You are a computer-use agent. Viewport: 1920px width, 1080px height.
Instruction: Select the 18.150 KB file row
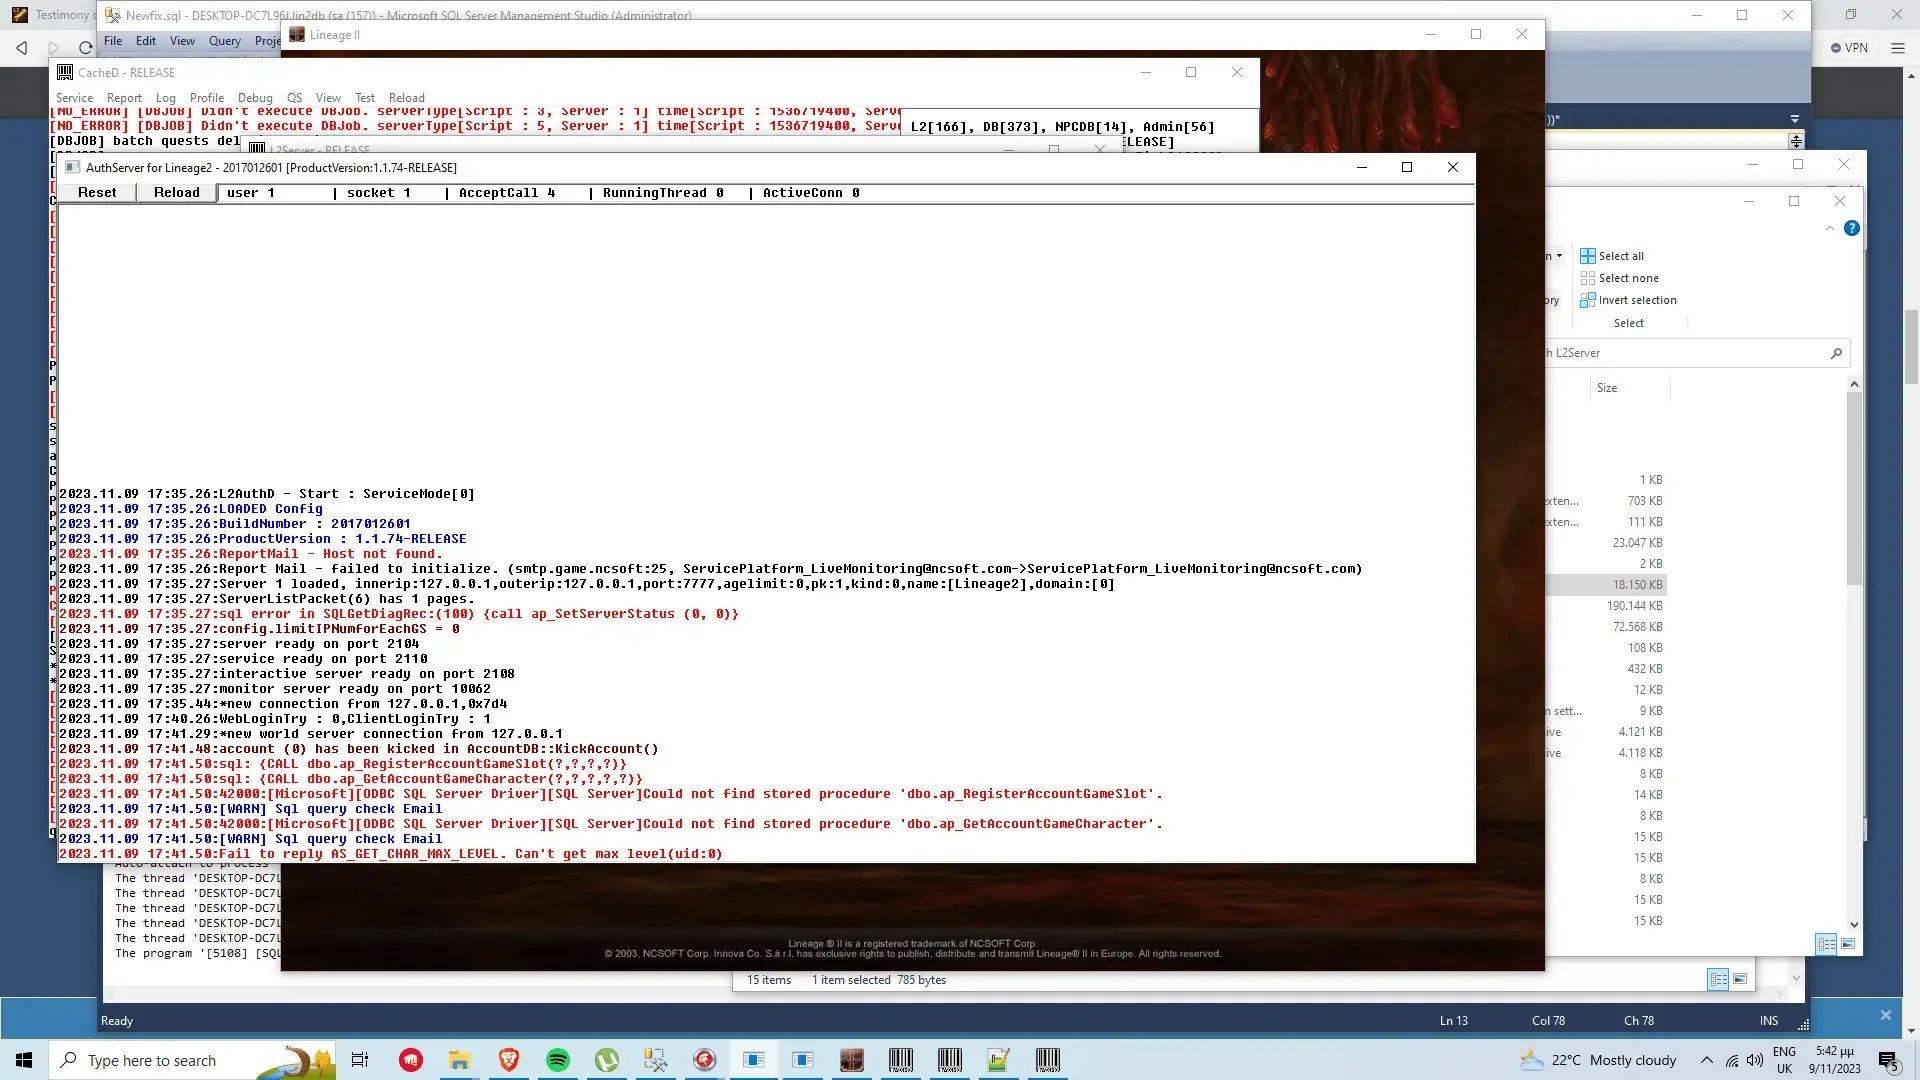1605,585
